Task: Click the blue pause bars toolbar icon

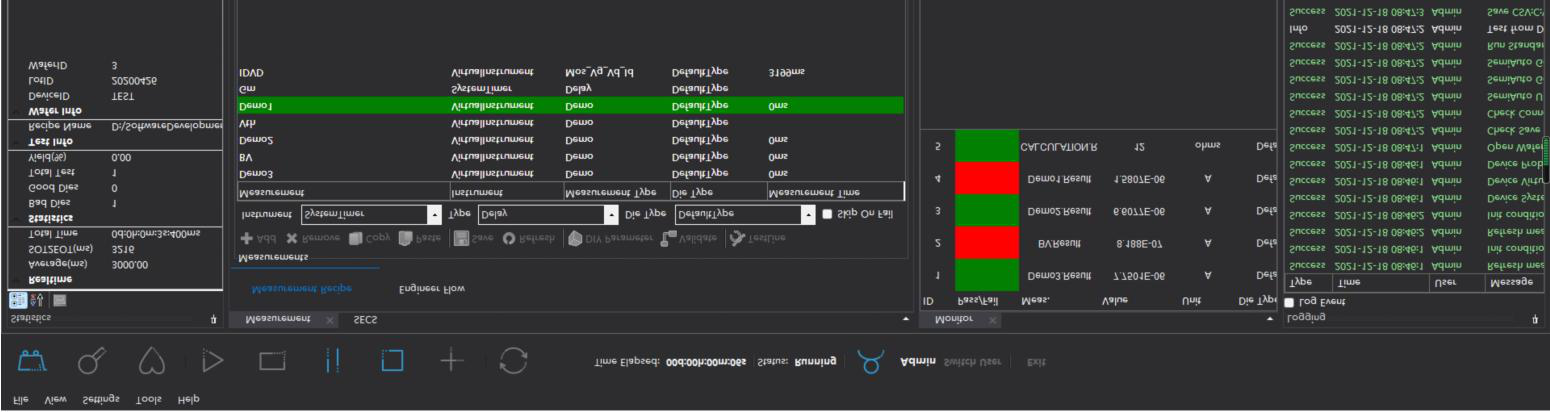Action: click(333, 360)
